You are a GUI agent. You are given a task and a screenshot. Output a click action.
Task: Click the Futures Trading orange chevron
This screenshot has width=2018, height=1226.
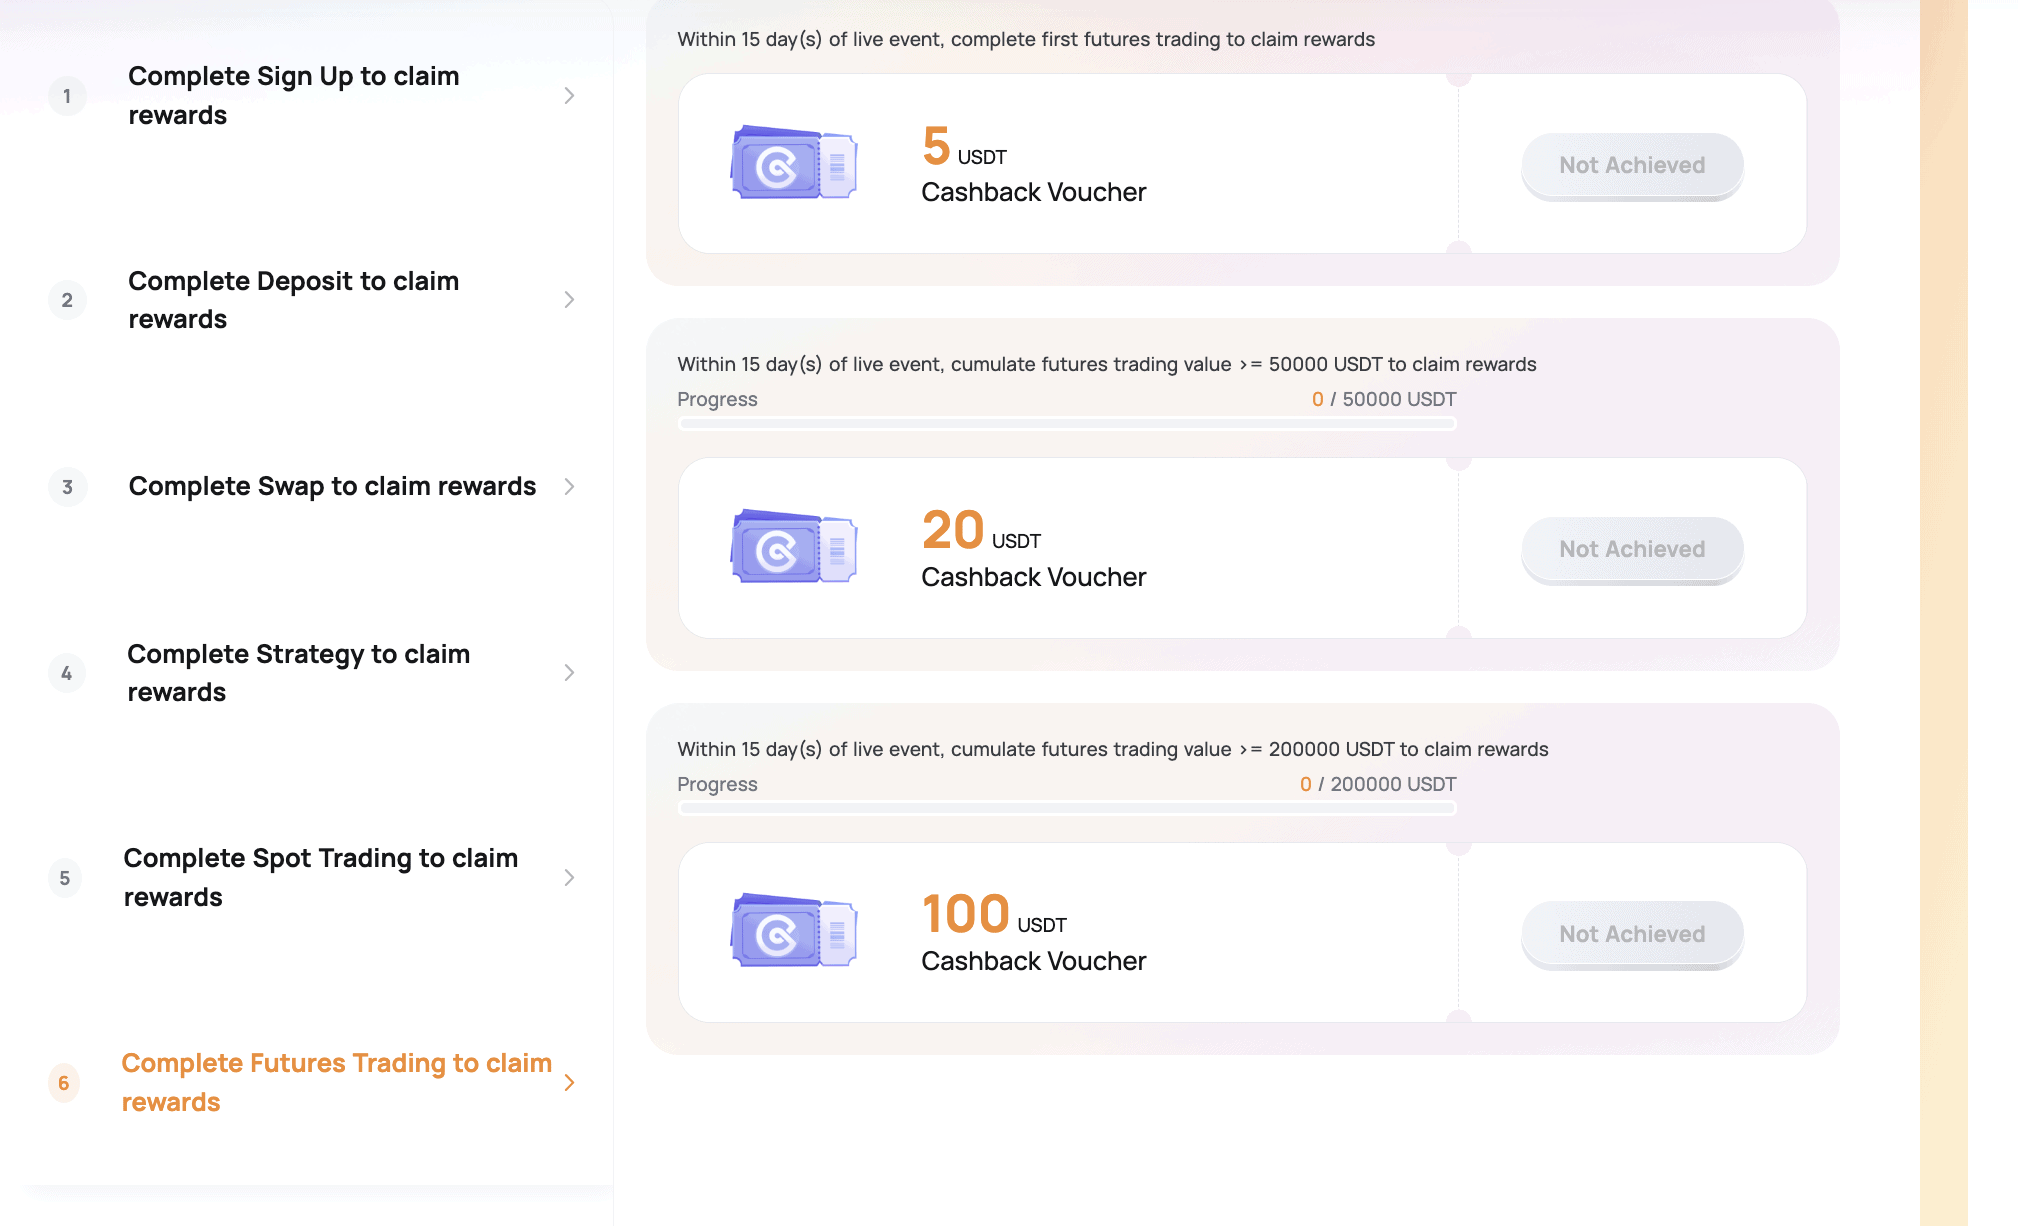pyautogui.click(x=569, y=1083)
